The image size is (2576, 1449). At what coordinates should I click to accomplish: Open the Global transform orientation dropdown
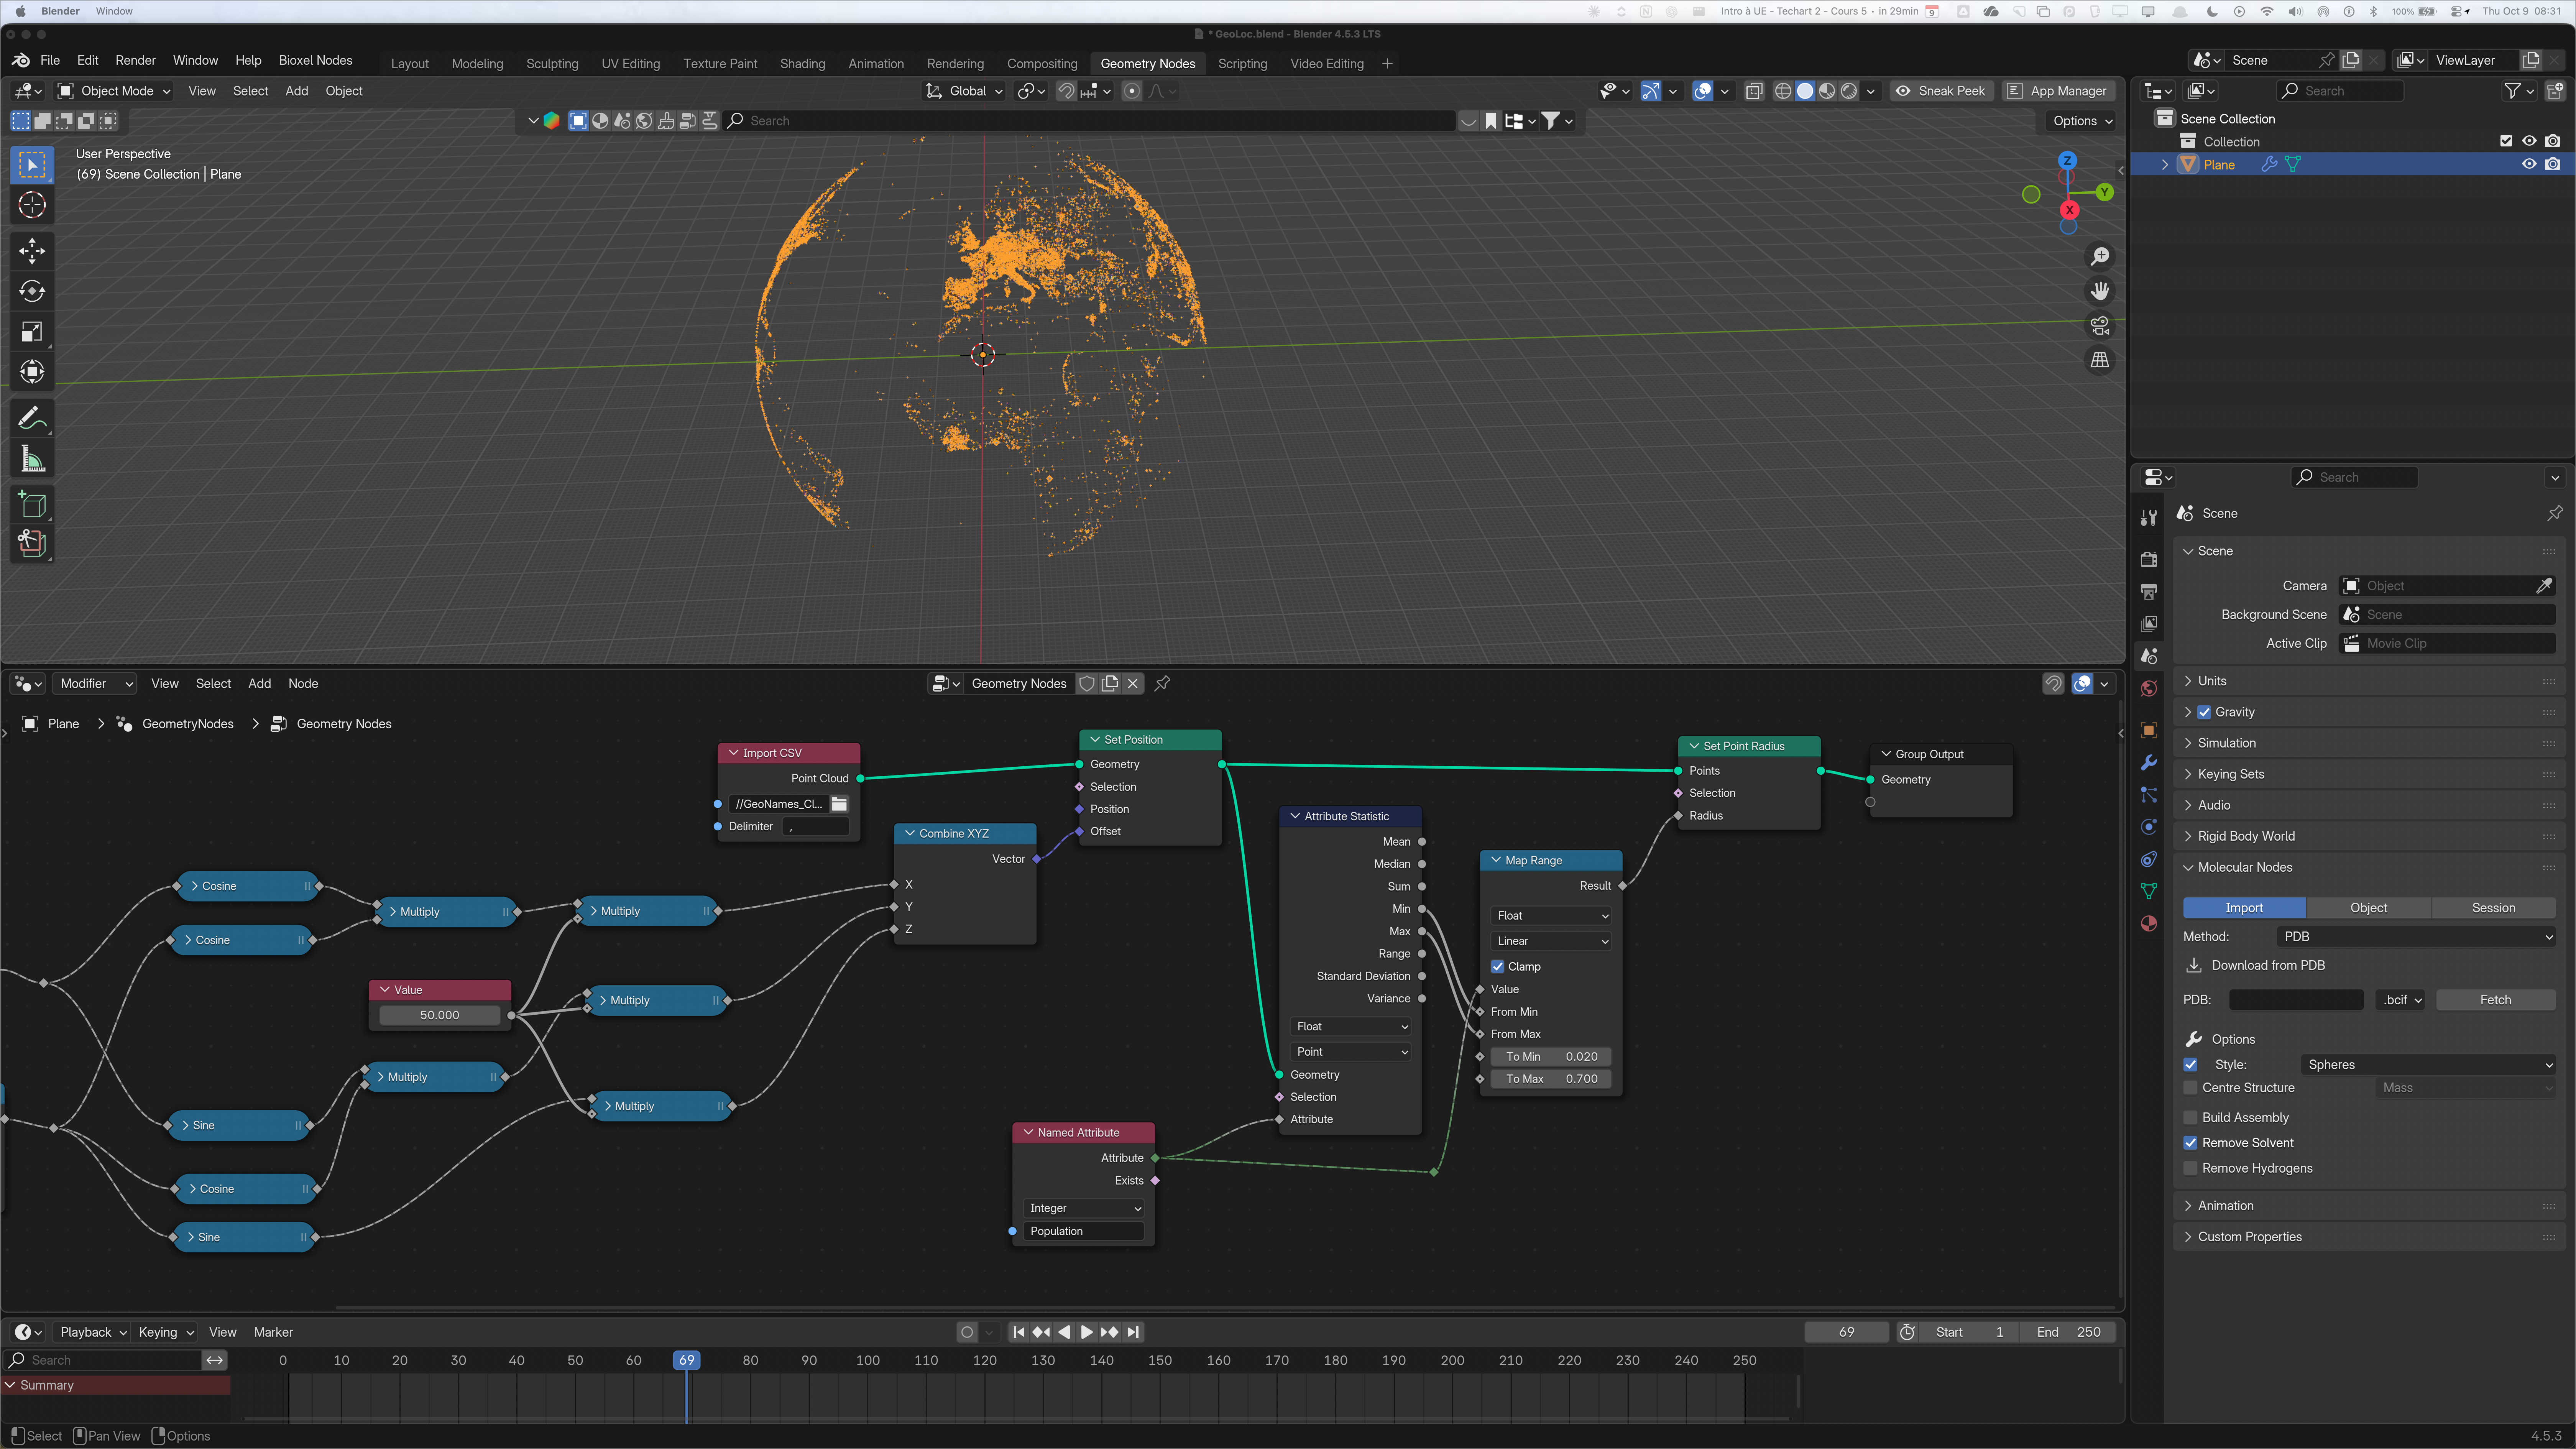(963, 91)
